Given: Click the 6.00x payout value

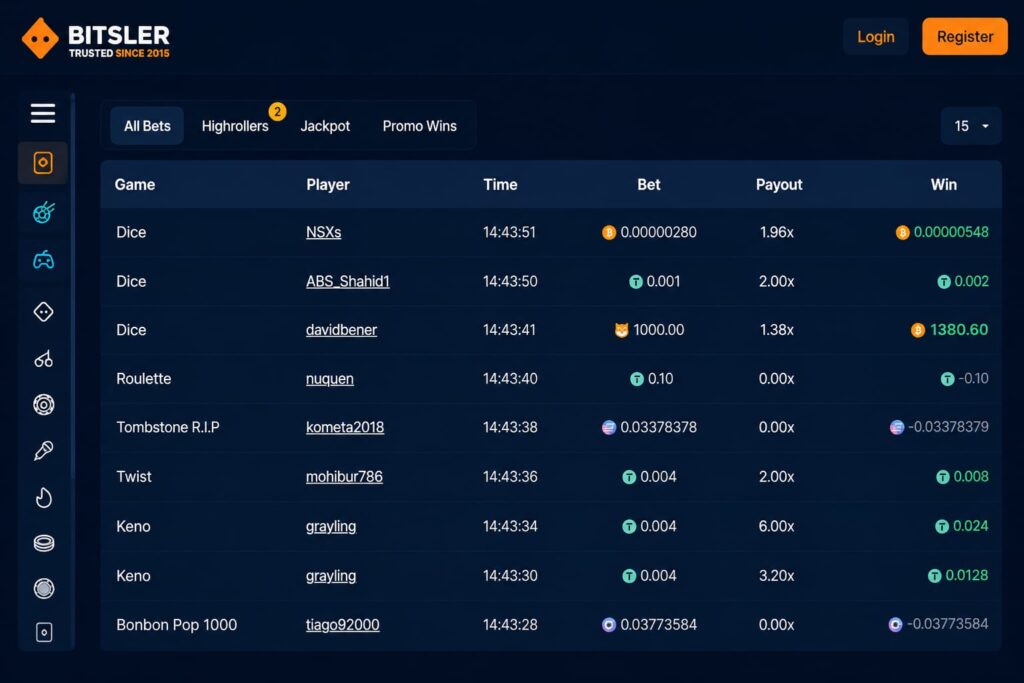Looking at the screenshot, I should pyautogui.click(x=776, y=526).
